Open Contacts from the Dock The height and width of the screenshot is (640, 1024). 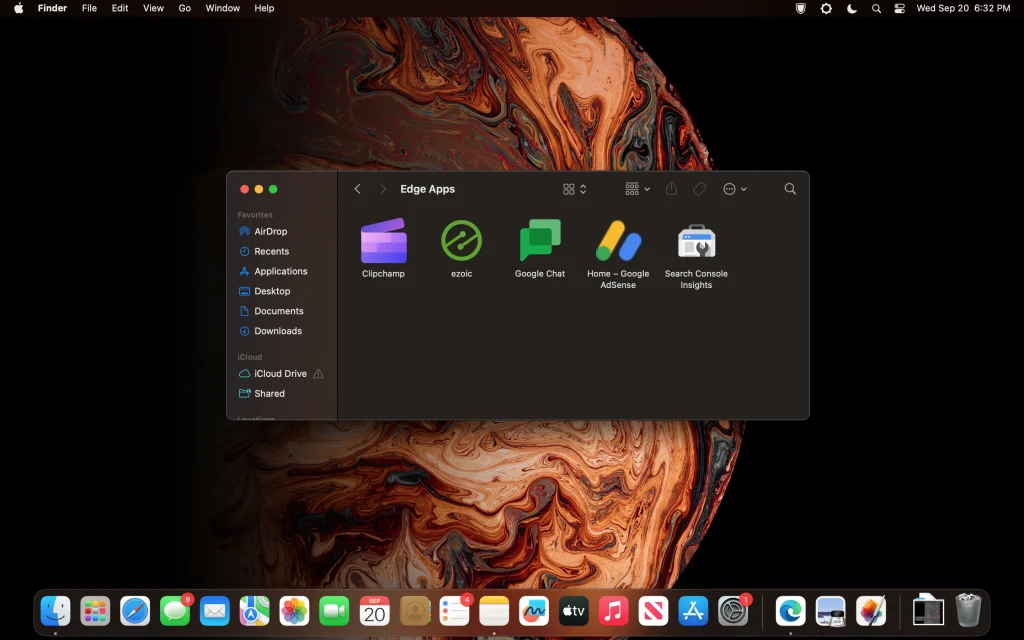coord(415,612)
